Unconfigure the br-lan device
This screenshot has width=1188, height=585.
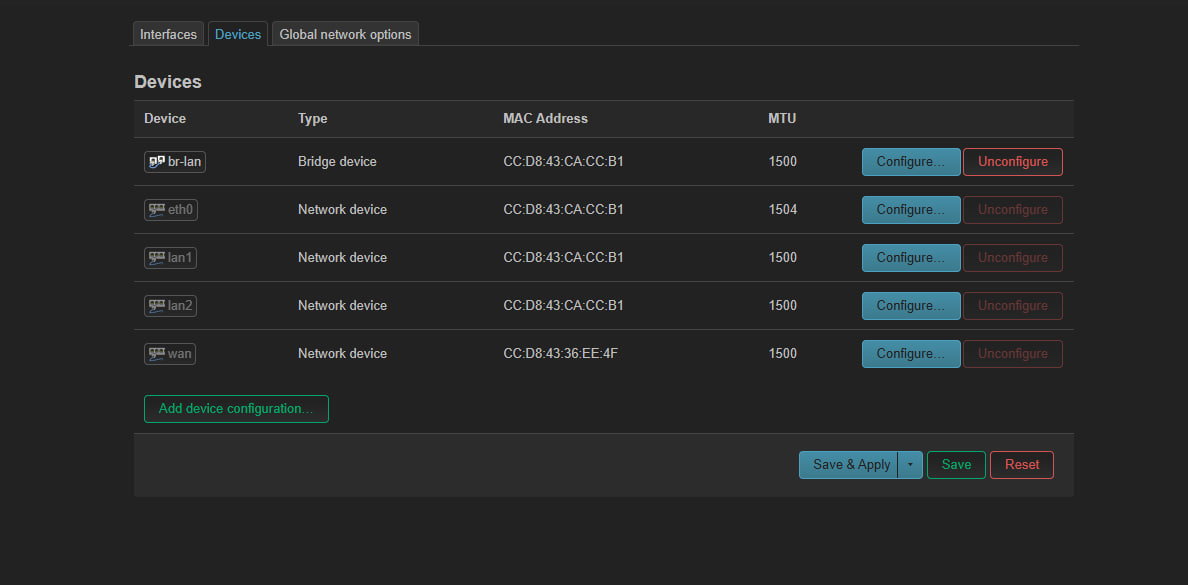(1013, 161)
